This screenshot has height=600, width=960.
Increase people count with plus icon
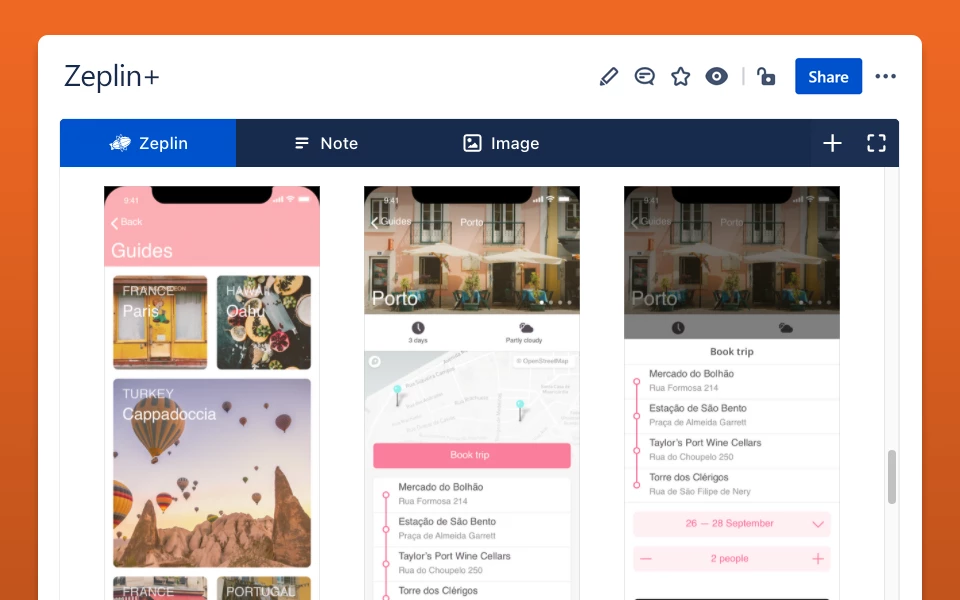click(817, 559)
